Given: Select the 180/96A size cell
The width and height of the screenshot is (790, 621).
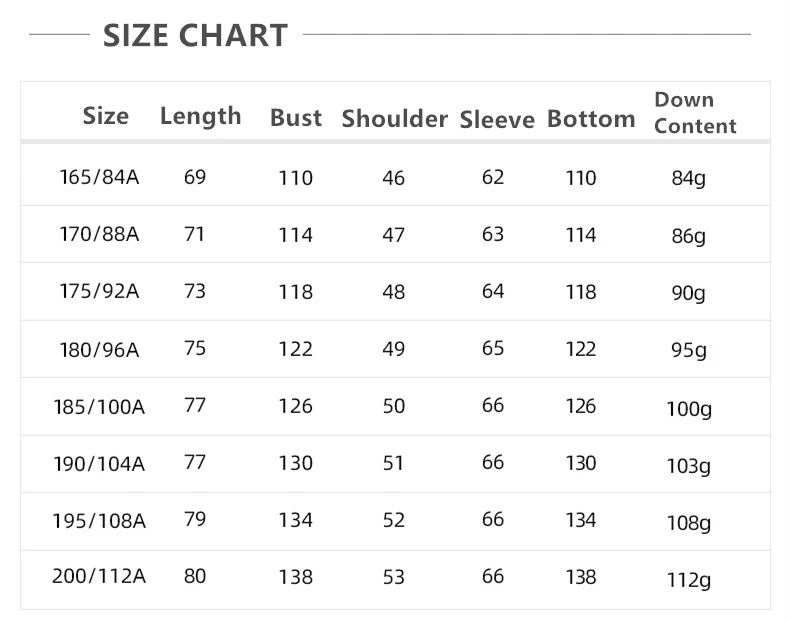Looking at the screenshot, I should coord(99,350).
